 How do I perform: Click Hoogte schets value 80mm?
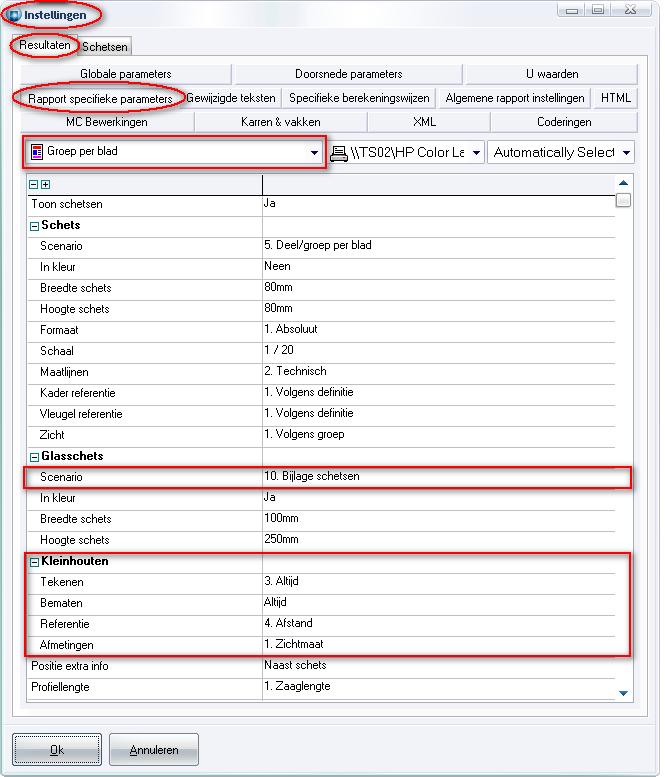click(278, 308)
